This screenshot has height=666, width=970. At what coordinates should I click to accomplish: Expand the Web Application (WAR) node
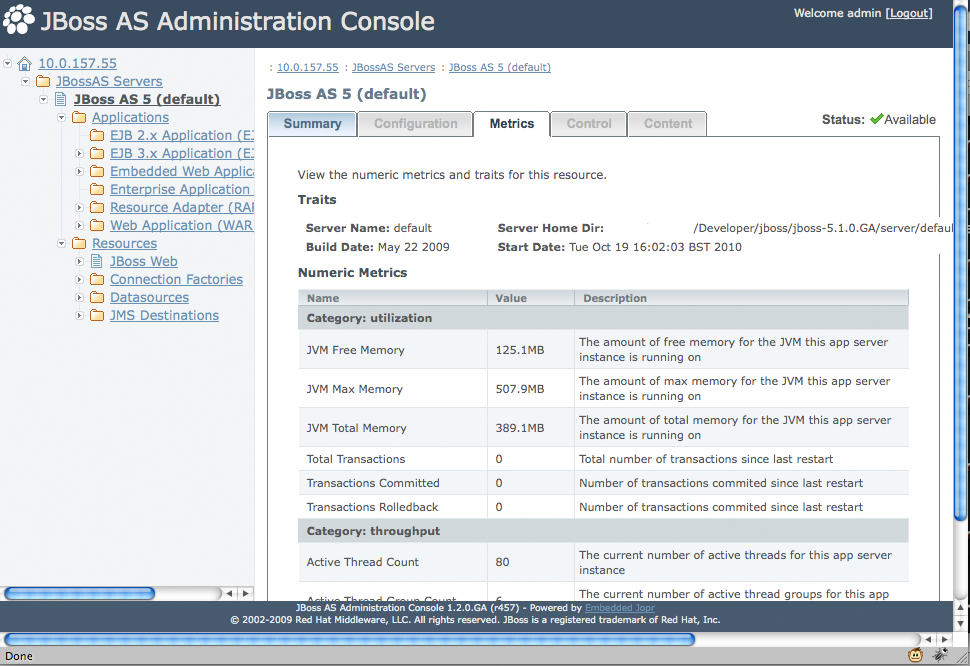[x=79, y=225]
